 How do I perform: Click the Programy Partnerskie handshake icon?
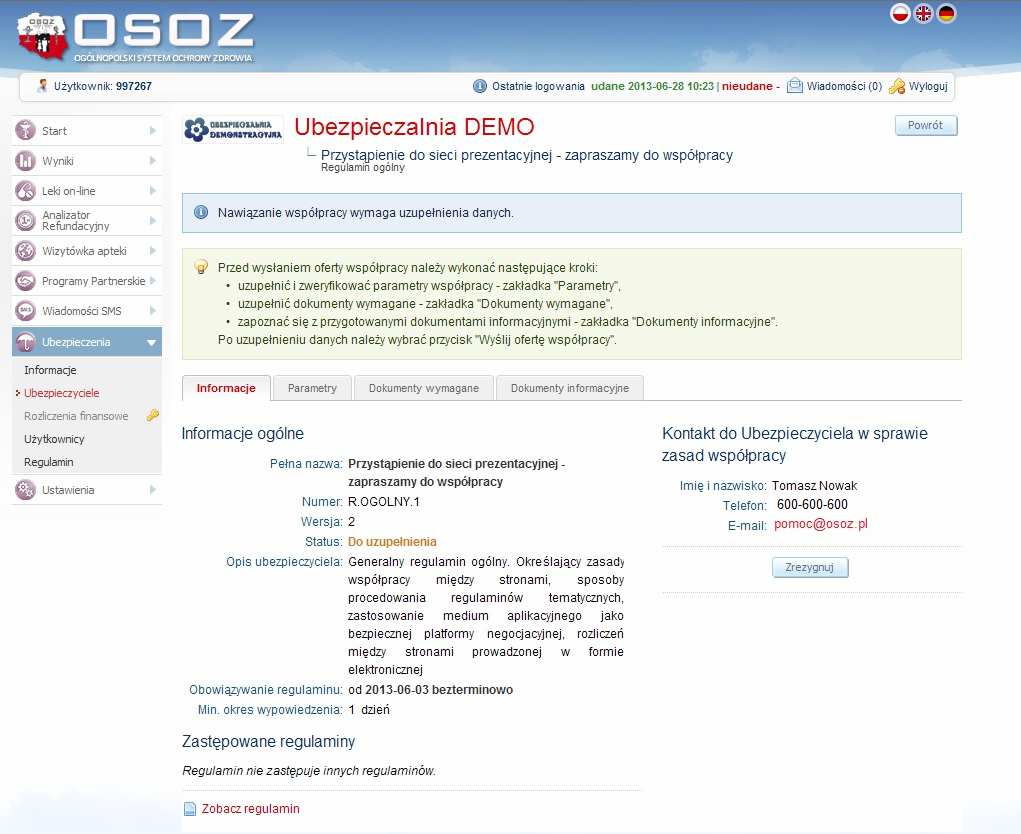(x=25, y=281)
